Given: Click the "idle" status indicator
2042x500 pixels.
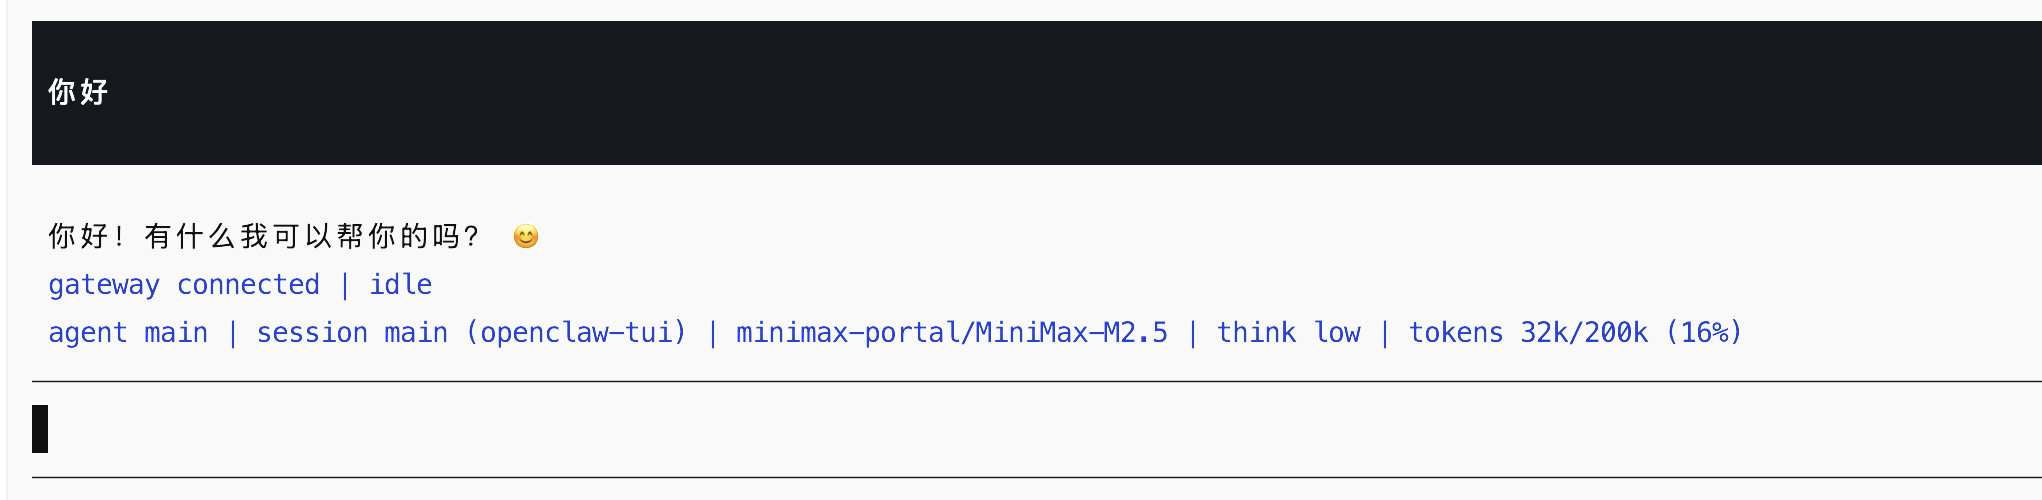Looking at the screenshot, I should coord(401,285).
